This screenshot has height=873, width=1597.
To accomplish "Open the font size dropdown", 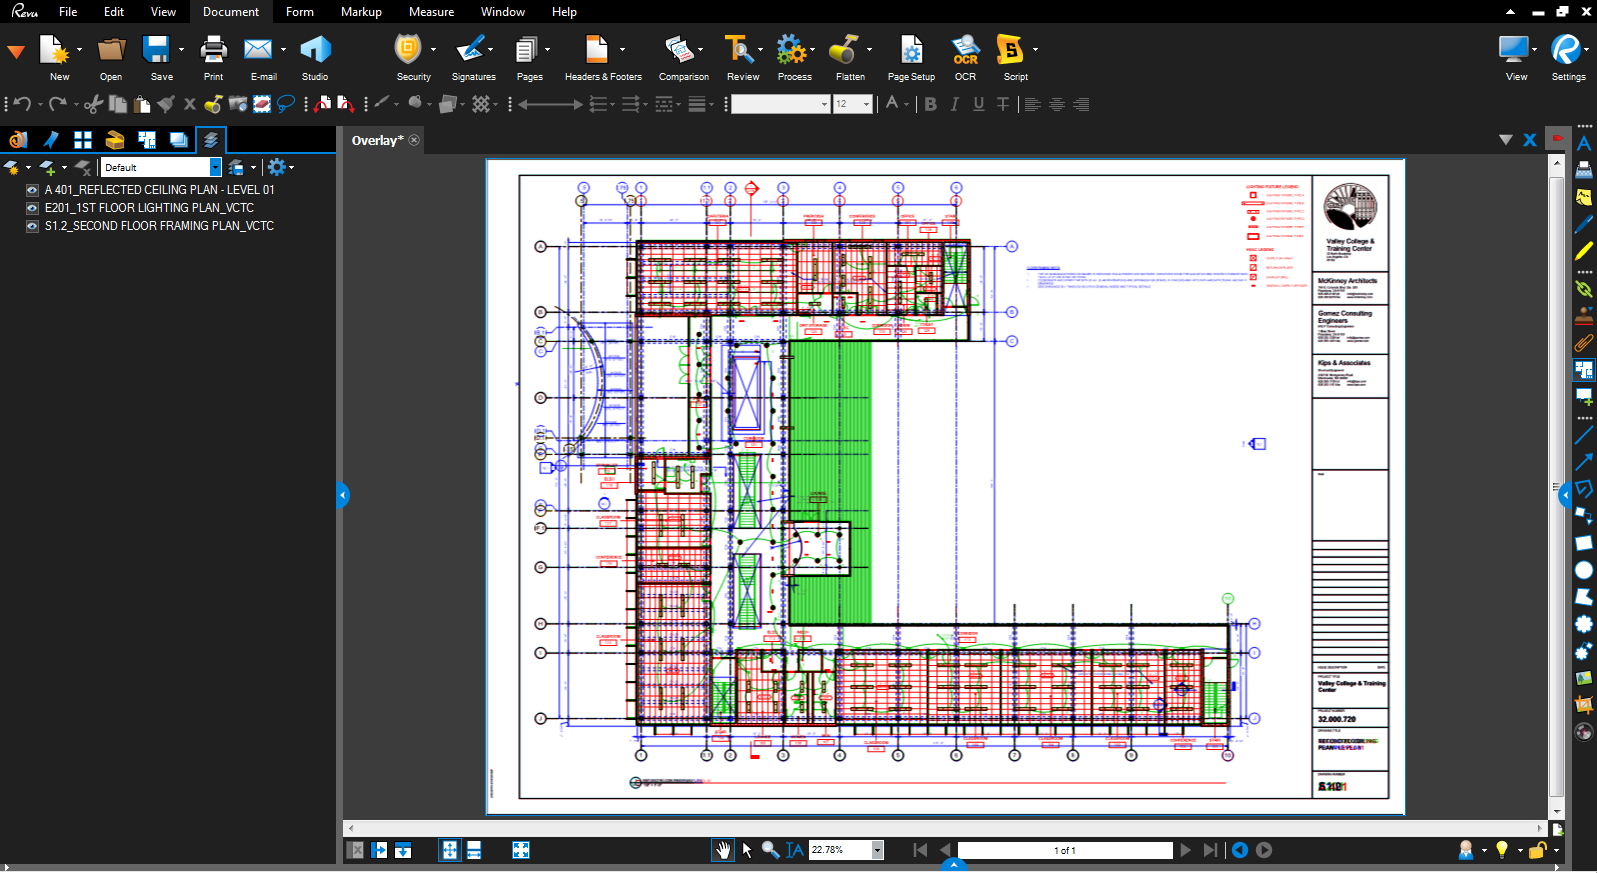I will click(x=866, y=104).
